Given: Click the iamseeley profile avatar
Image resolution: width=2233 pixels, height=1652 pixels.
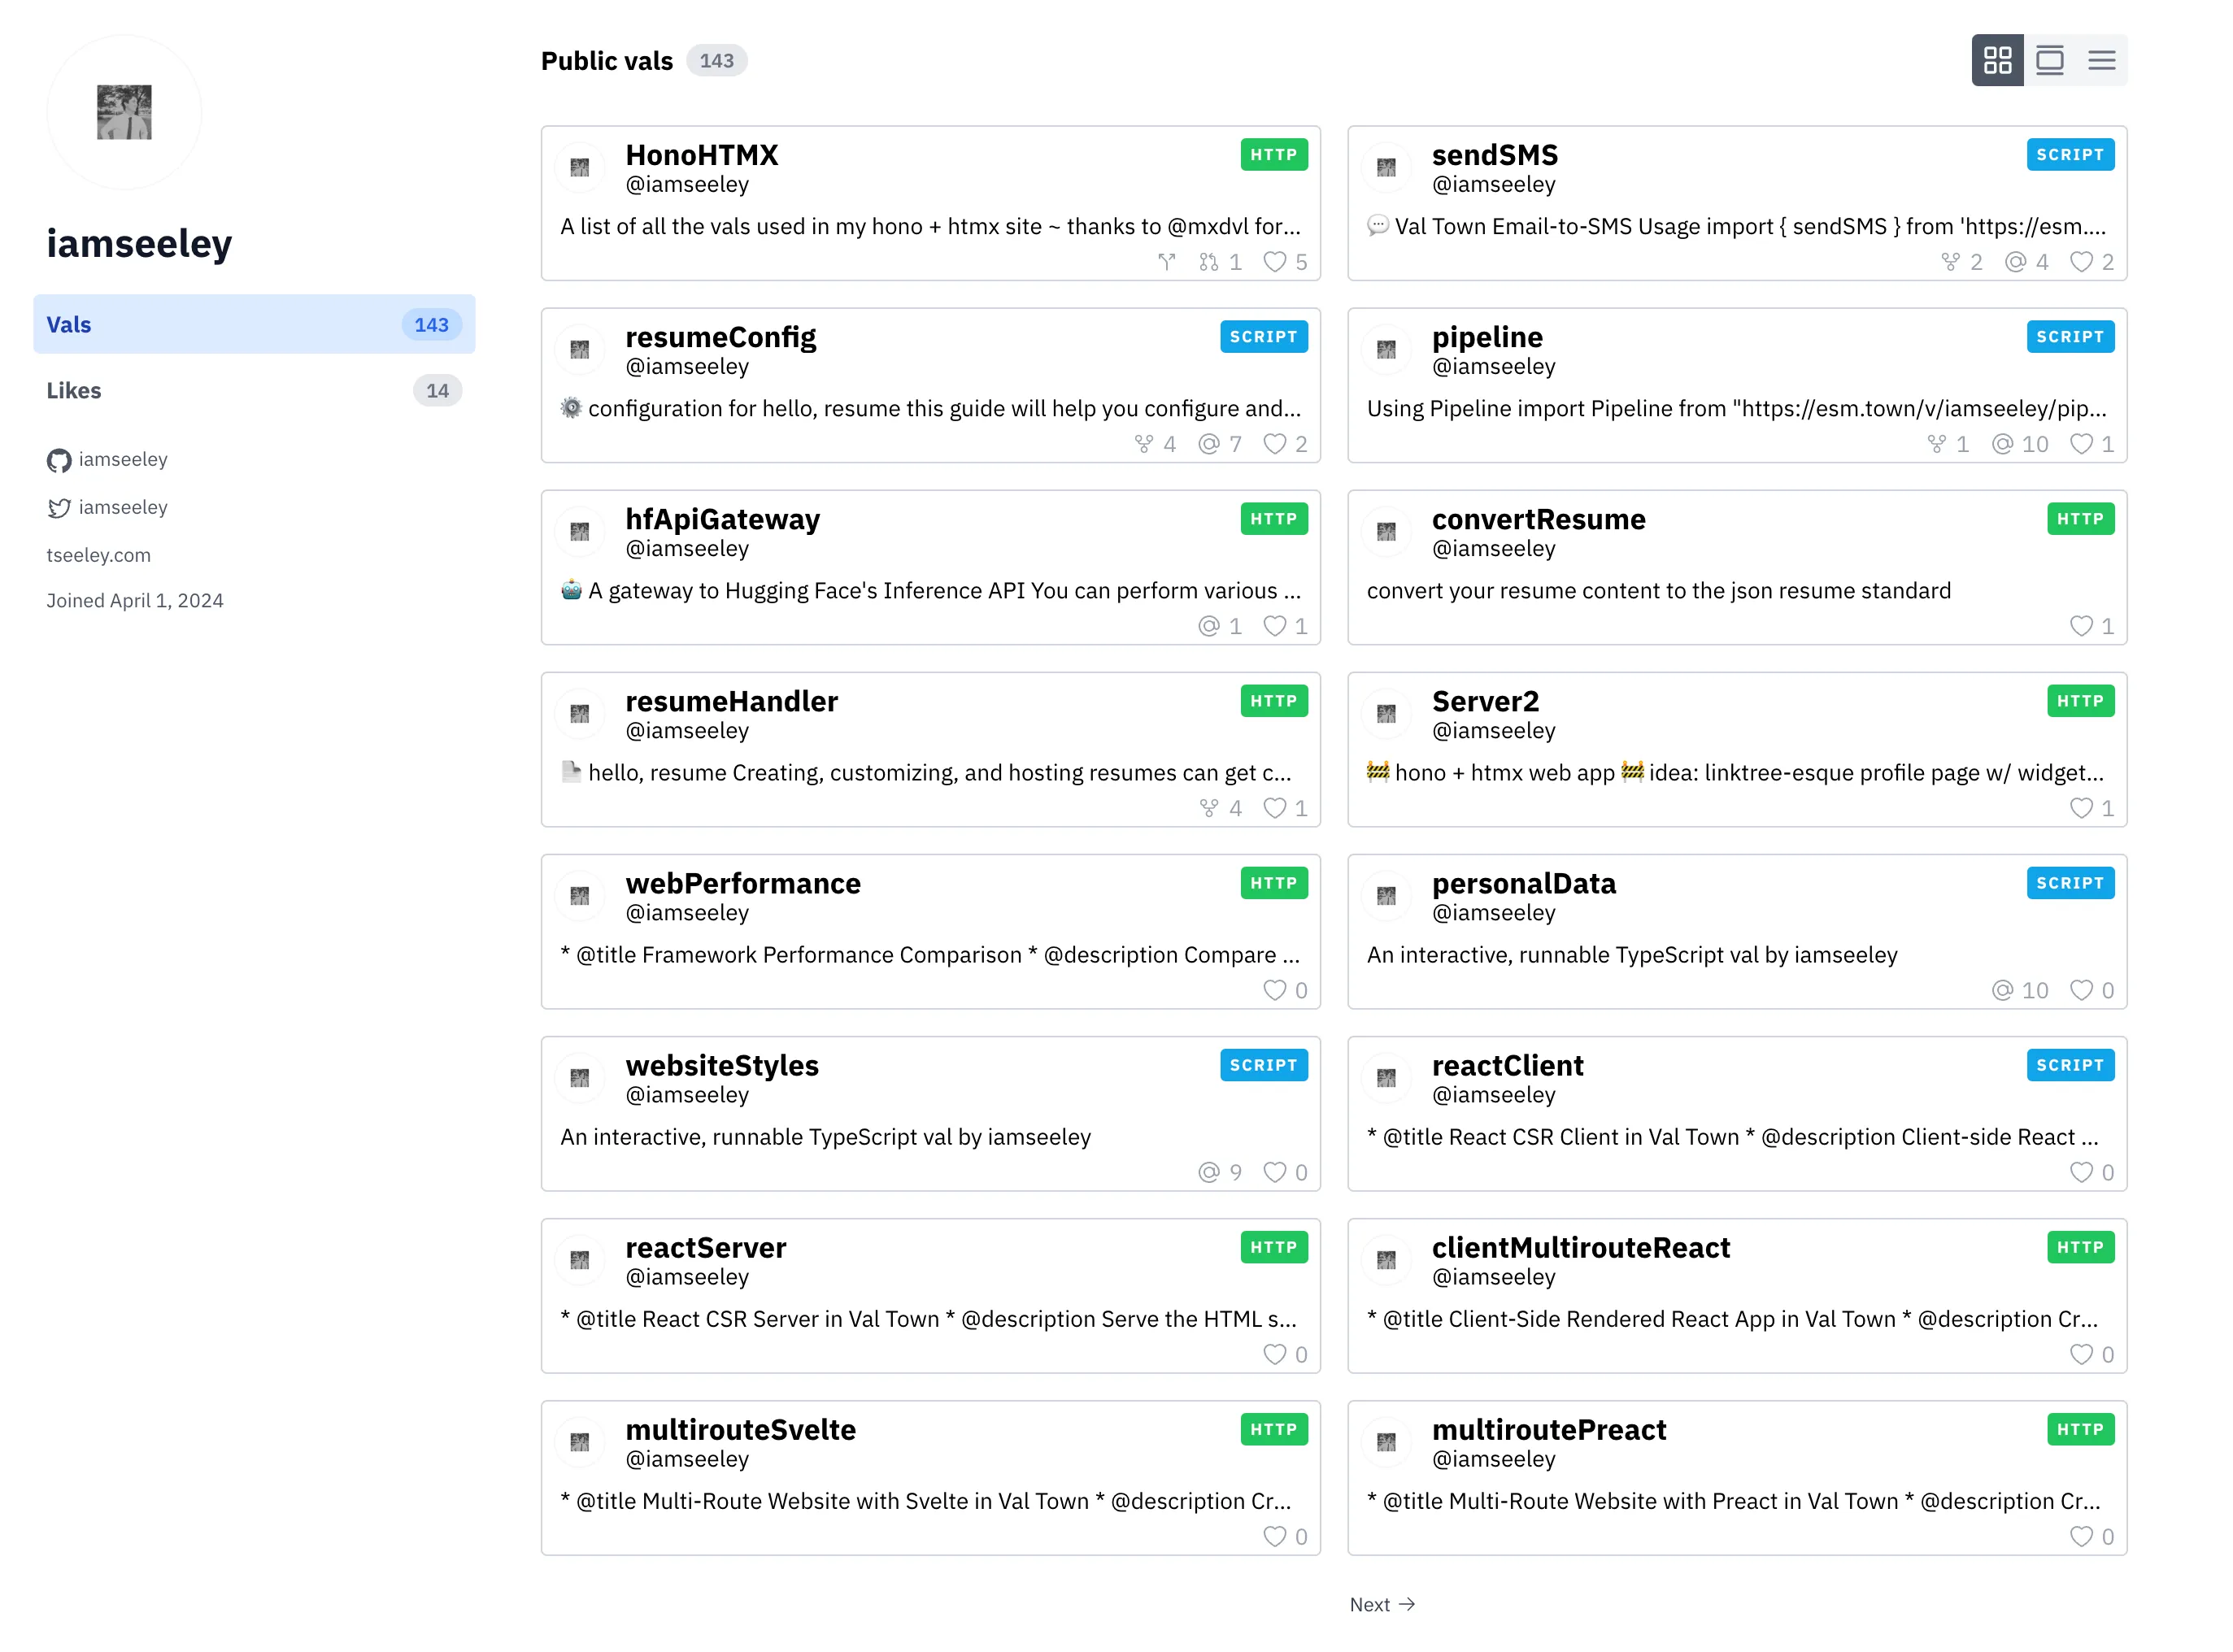Looking at the screenshot, I should (x=124, y=111).
